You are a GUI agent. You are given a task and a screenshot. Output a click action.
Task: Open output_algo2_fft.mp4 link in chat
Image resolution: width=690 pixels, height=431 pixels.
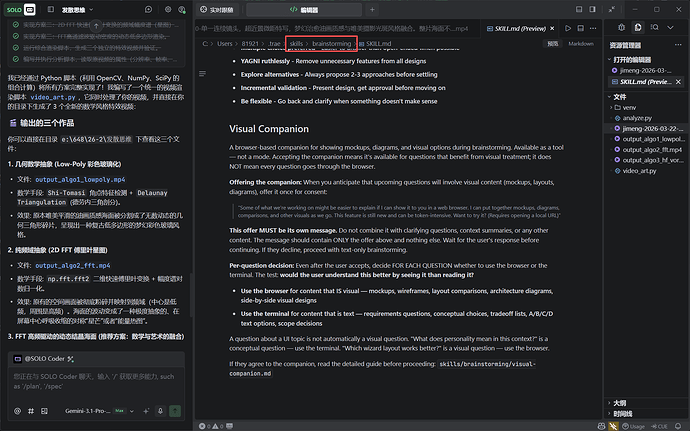[73, 265]
